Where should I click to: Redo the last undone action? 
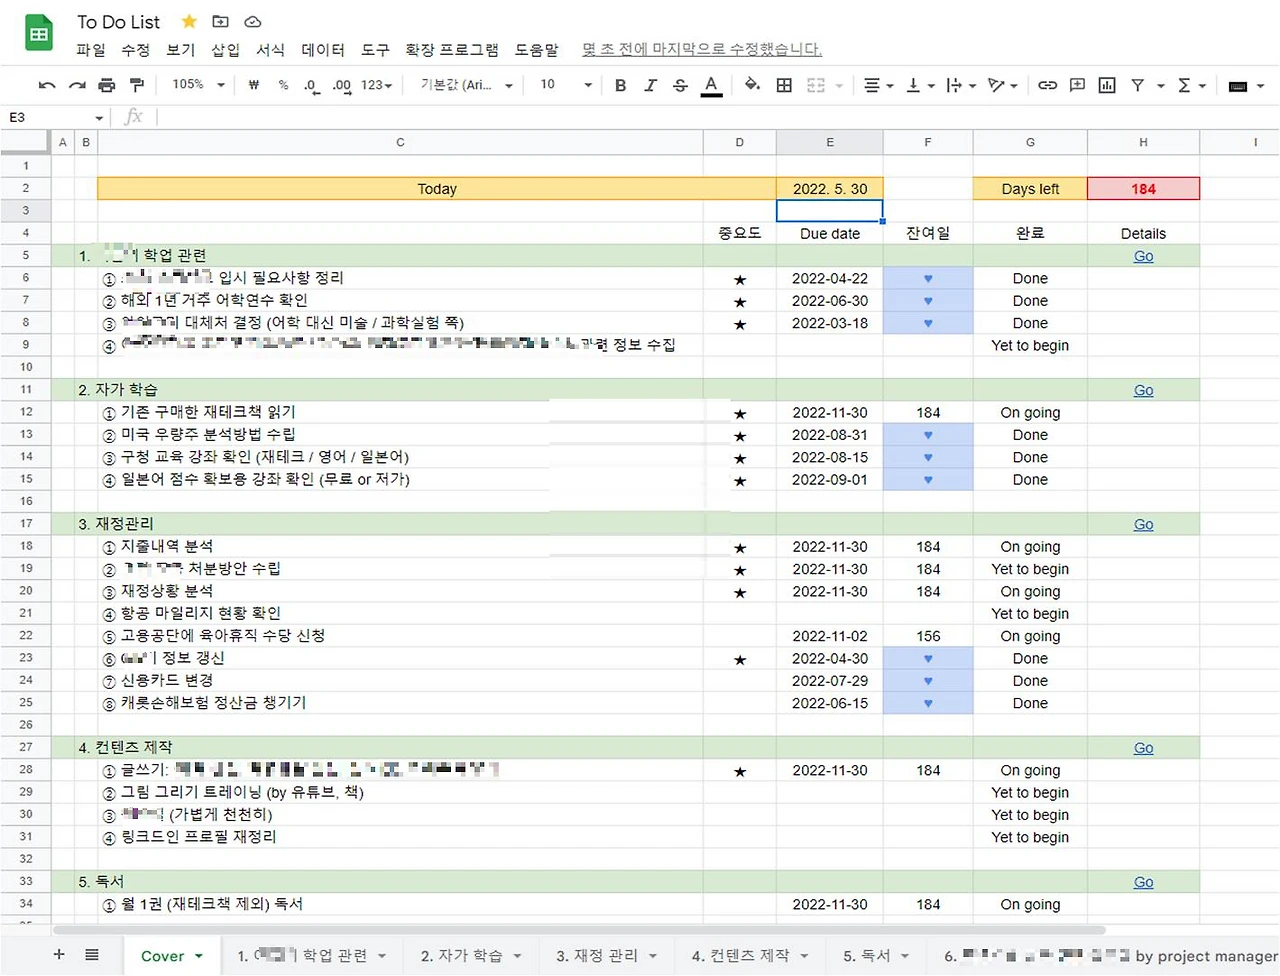tap(77, 85)
